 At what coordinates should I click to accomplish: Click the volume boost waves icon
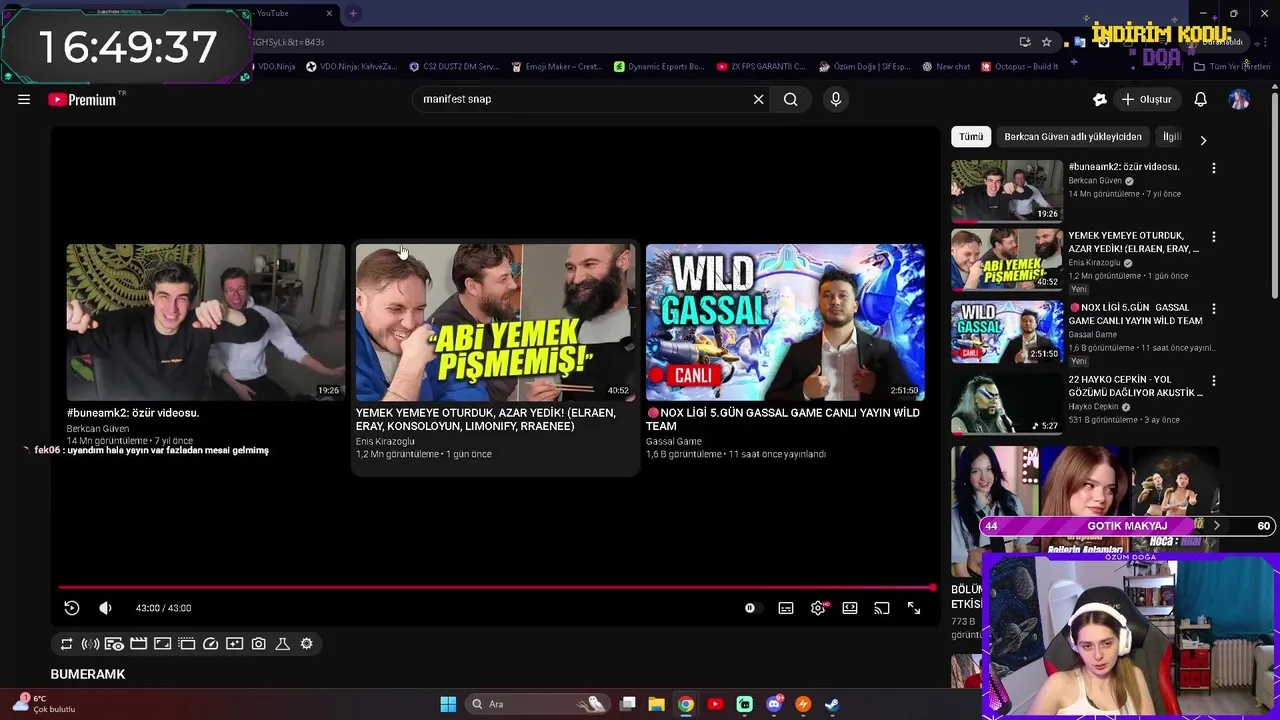click(x=90, y=644)
